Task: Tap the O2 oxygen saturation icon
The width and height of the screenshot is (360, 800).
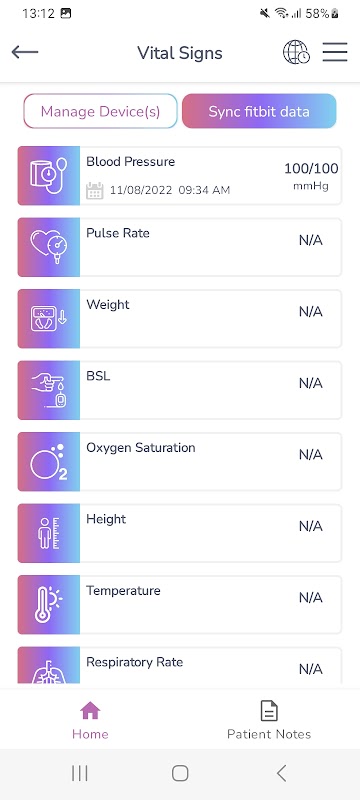Action: coord(49,461)
